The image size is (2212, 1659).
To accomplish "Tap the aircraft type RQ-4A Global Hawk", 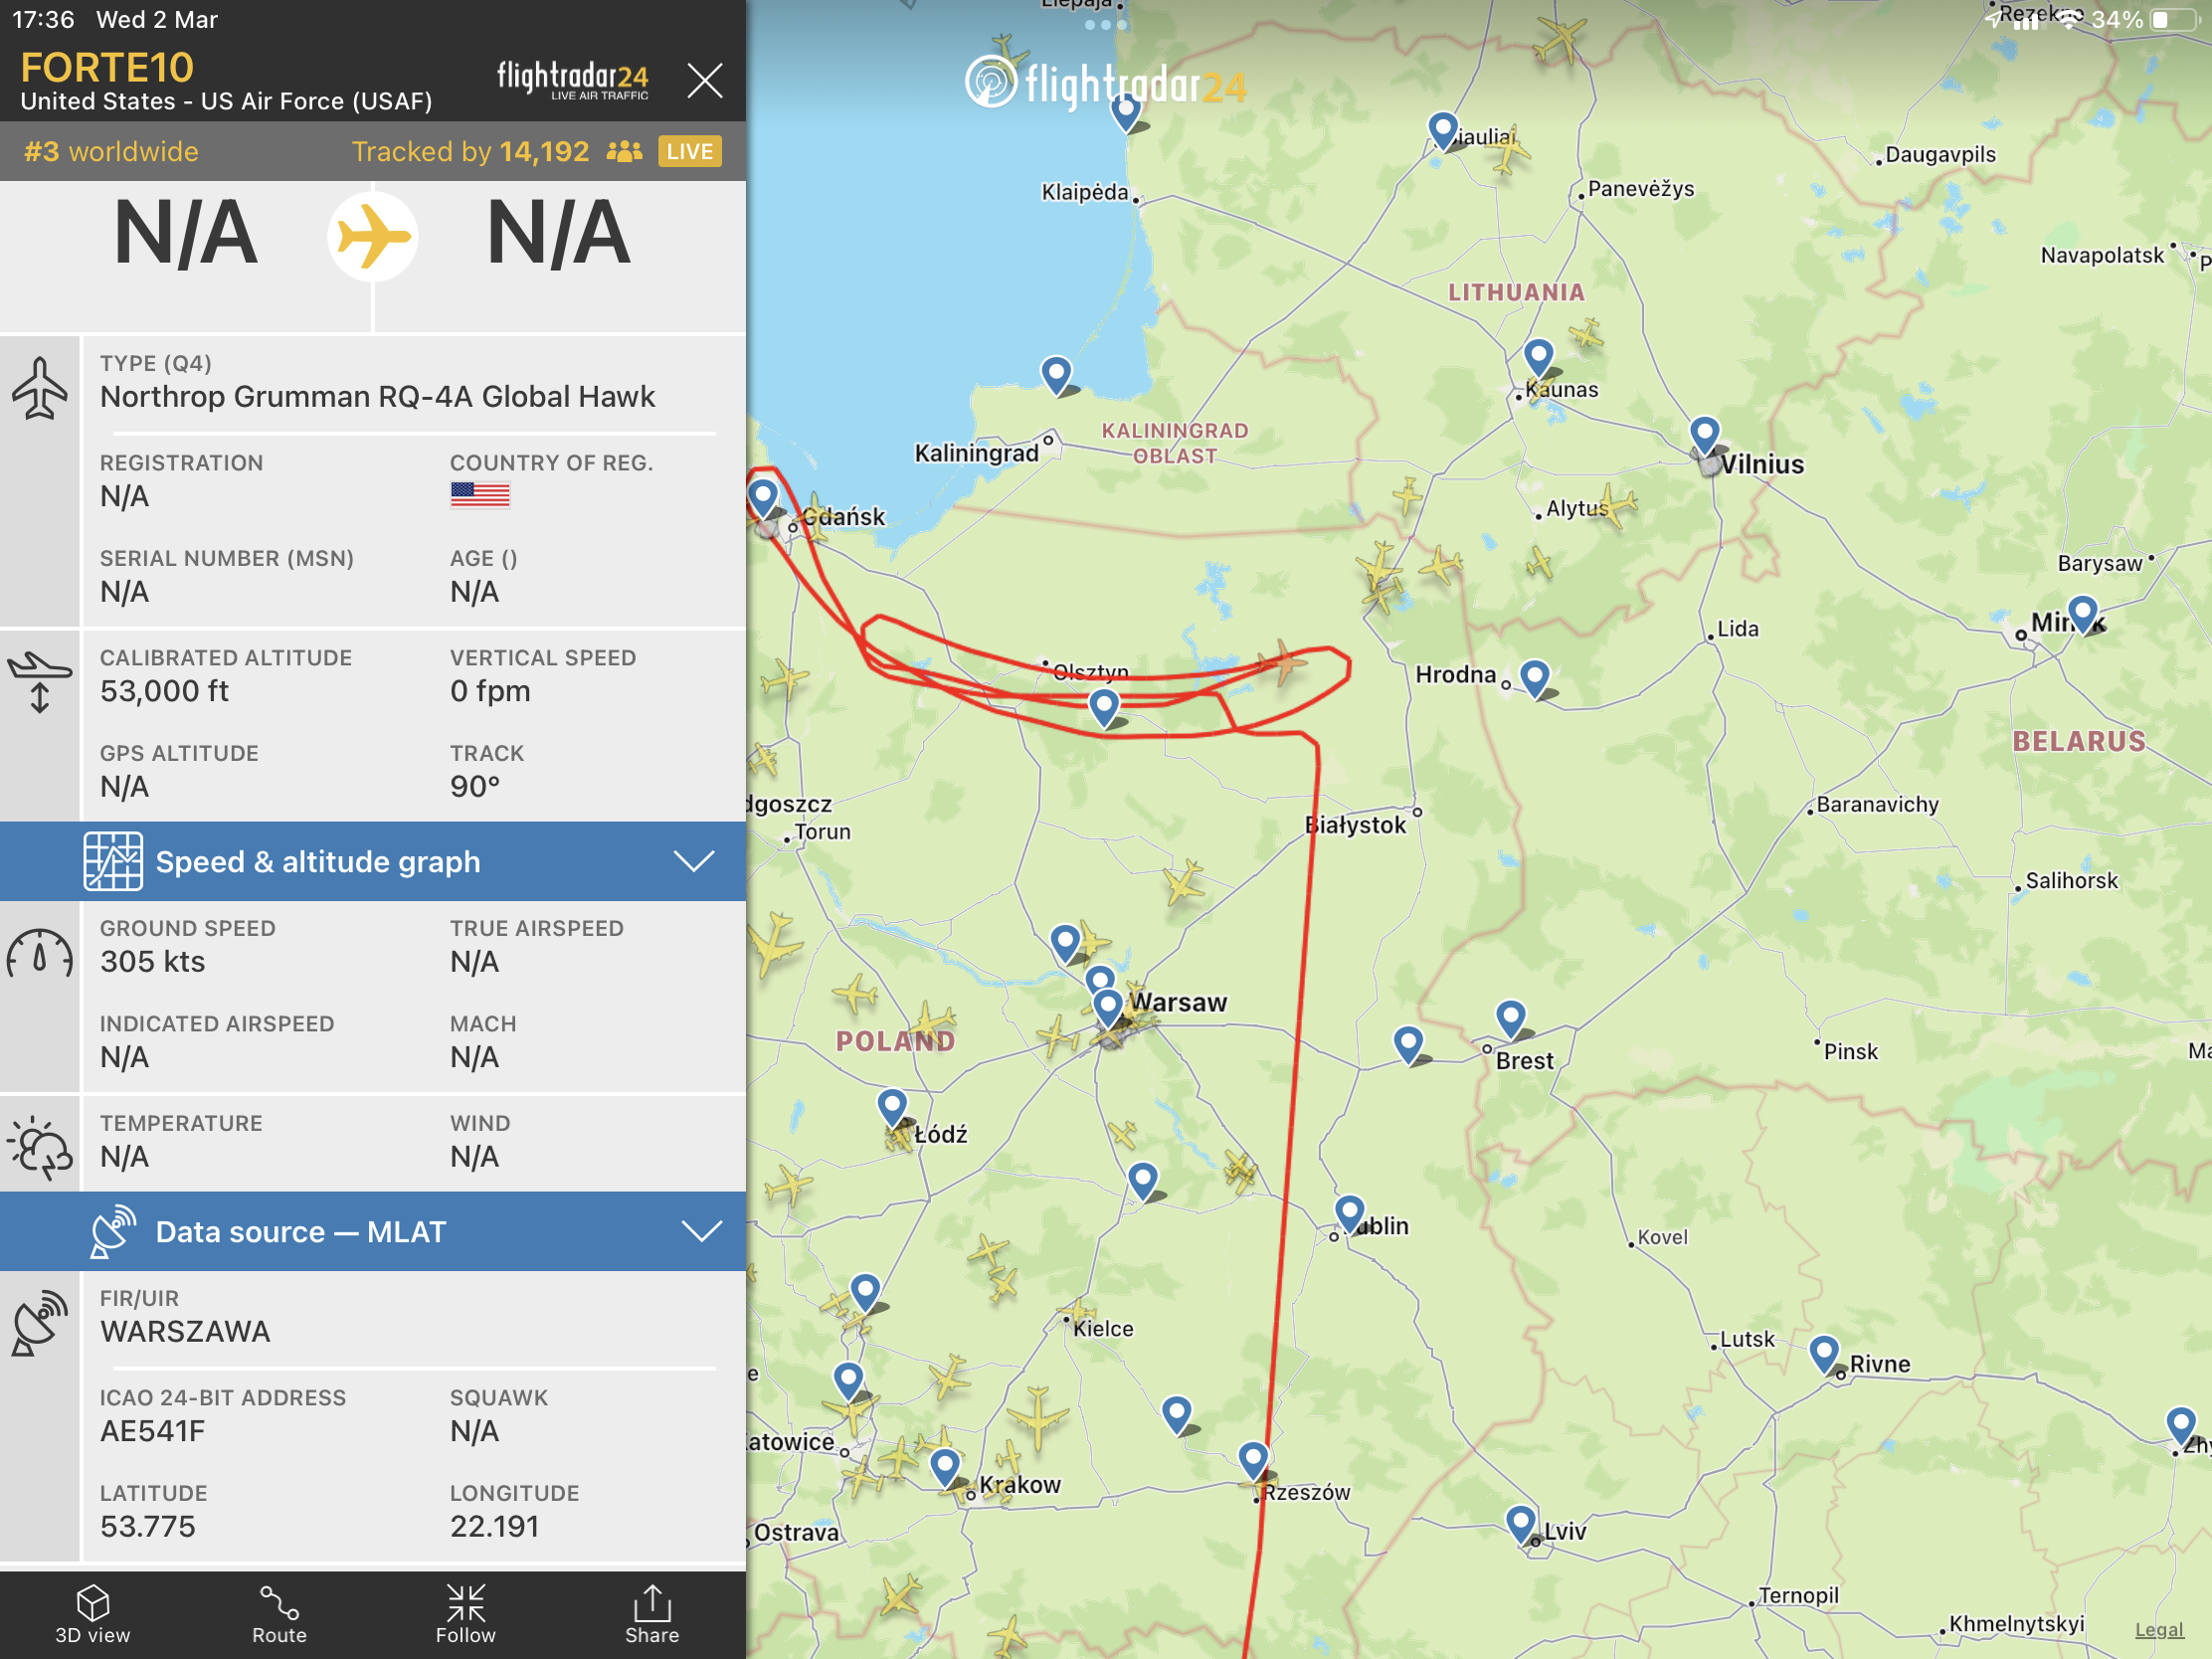I will (378, 397).
